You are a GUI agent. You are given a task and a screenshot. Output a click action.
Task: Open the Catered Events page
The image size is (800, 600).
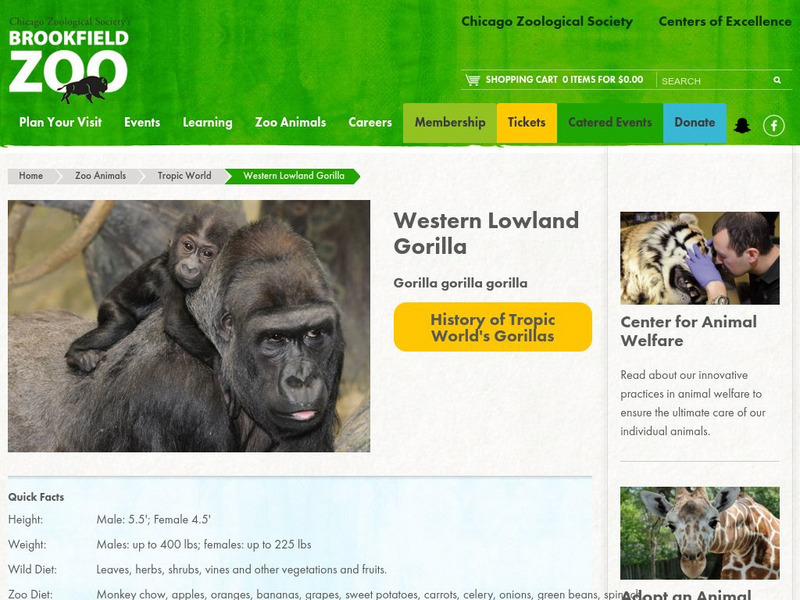pyautogui.click(x=610, y=123)
